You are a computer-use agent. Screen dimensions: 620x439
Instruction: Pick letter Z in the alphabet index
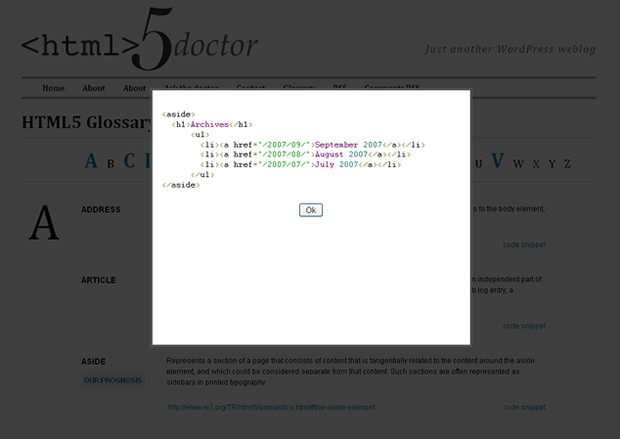pyautogui.click(x=567, y=163)
